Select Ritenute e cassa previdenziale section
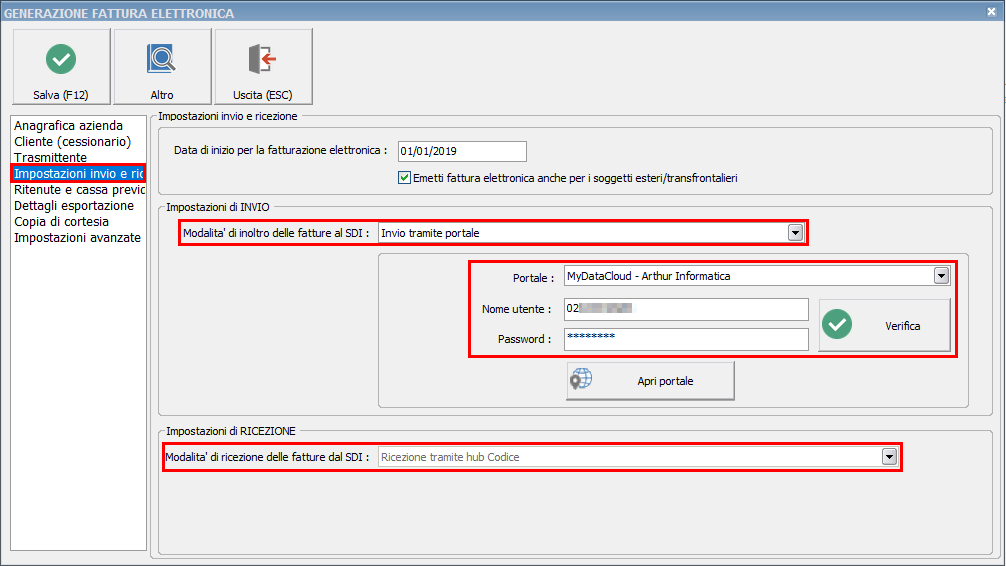Image resolution: width=1006 pixels, height=566 pixels. [x=79, y=190]
